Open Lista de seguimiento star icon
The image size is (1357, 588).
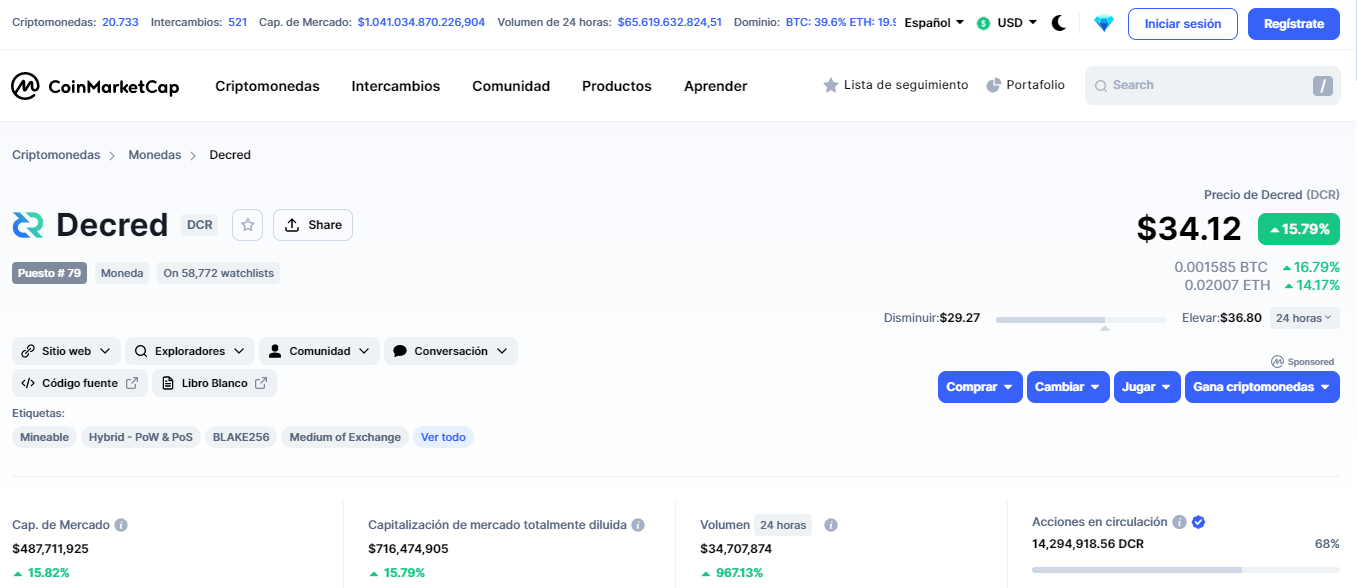click(x=830, y=86)
